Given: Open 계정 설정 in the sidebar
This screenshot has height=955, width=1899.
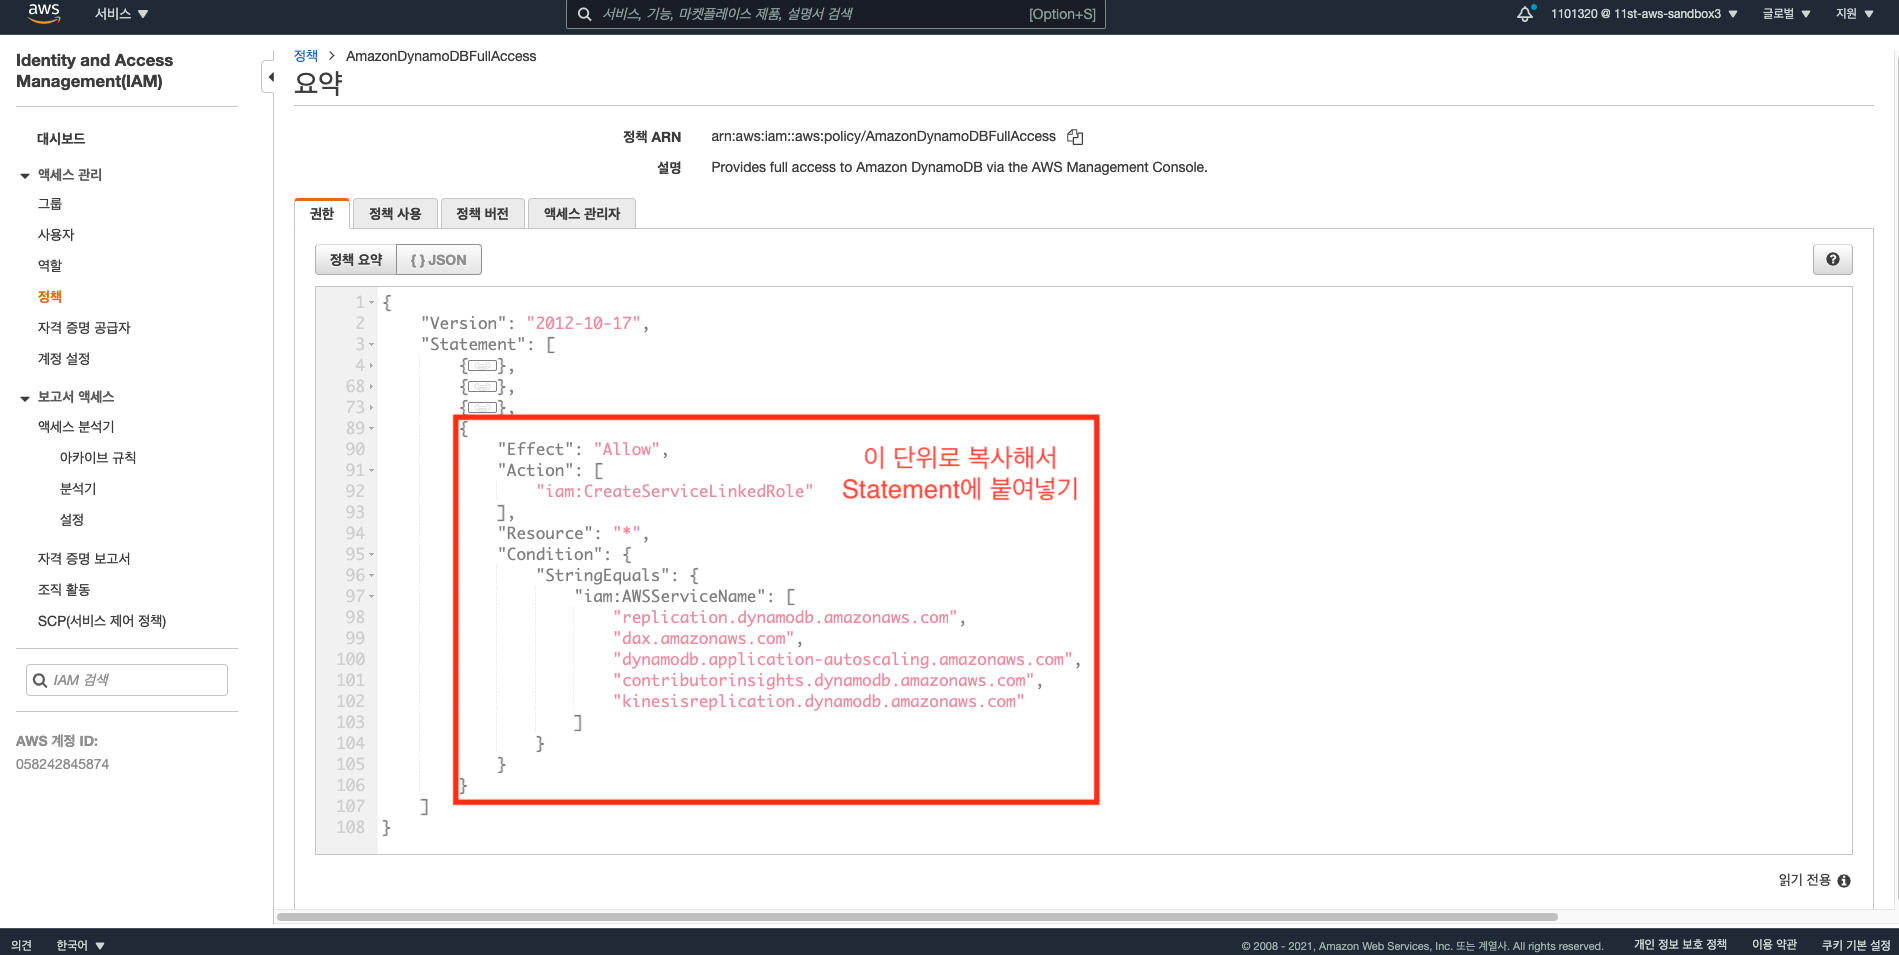Looking at the screenshot, I should (64, 359).
